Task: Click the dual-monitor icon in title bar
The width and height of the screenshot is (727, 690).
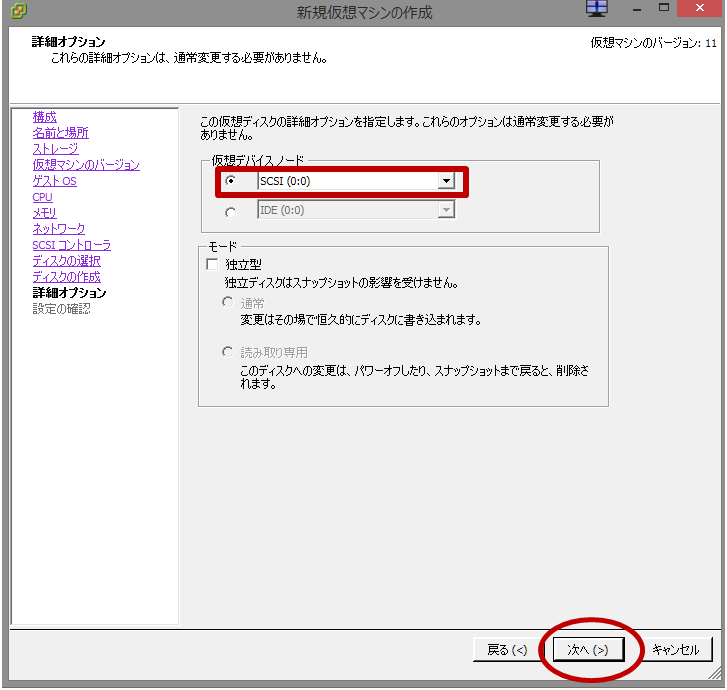Action: click(597, 8)
